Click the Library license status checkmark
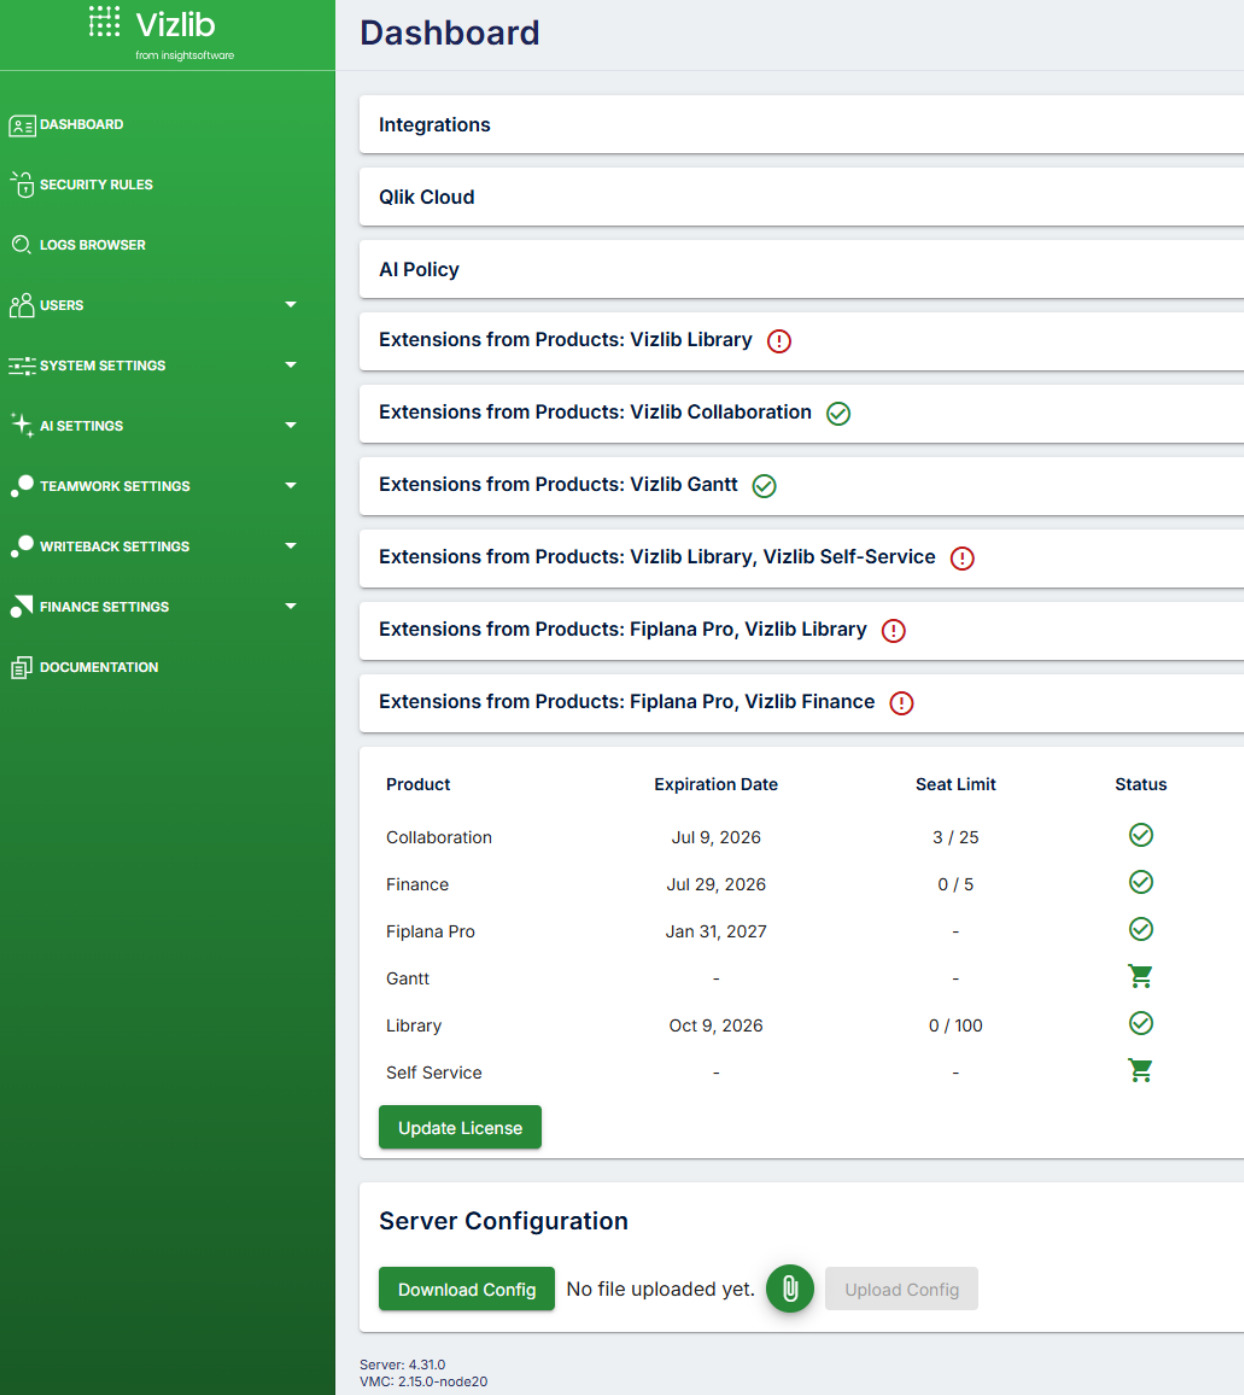This screenshot has width=1244, height=1395. (1141, 1023)
